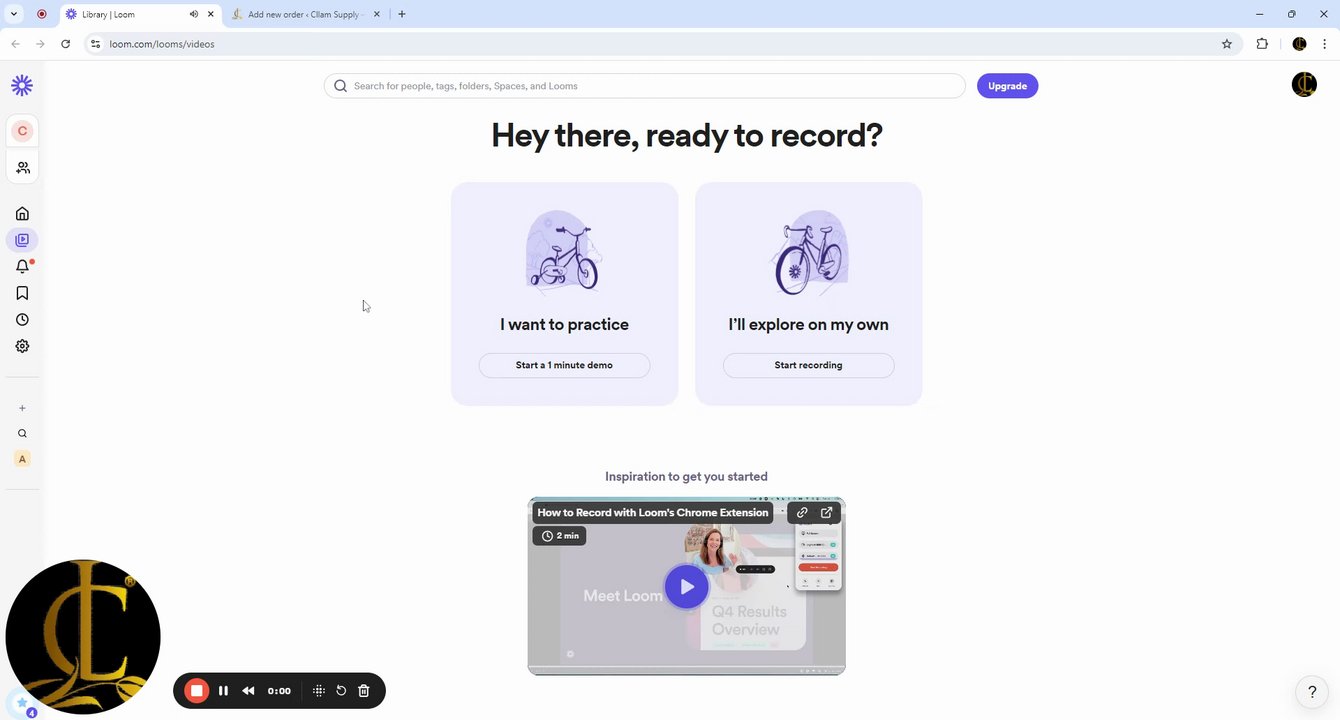Open inspiration video in new tab icon
Viewport: 1340px width, 720px height.
click(827, 512)
